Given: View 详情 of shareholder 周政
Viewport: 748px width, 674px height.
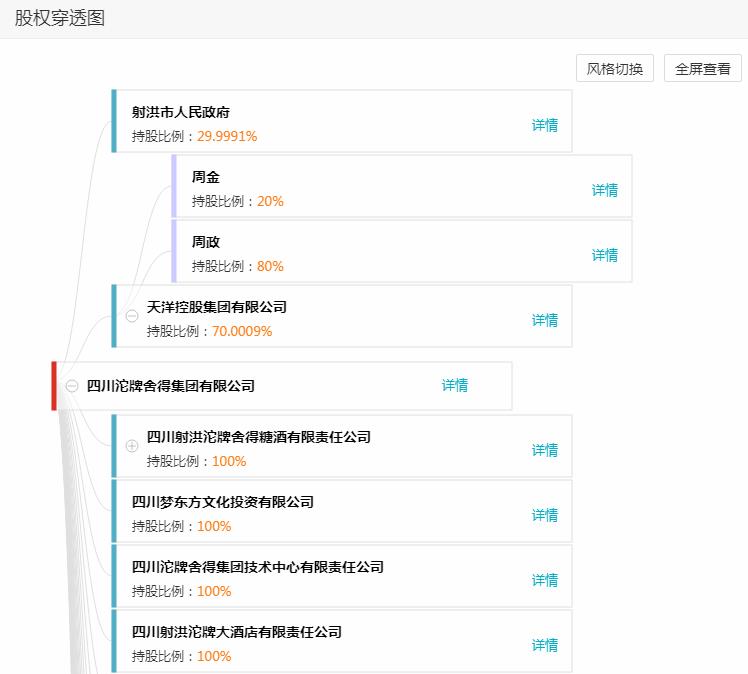Looking at the screenshot, I should (x=605, y=255).
